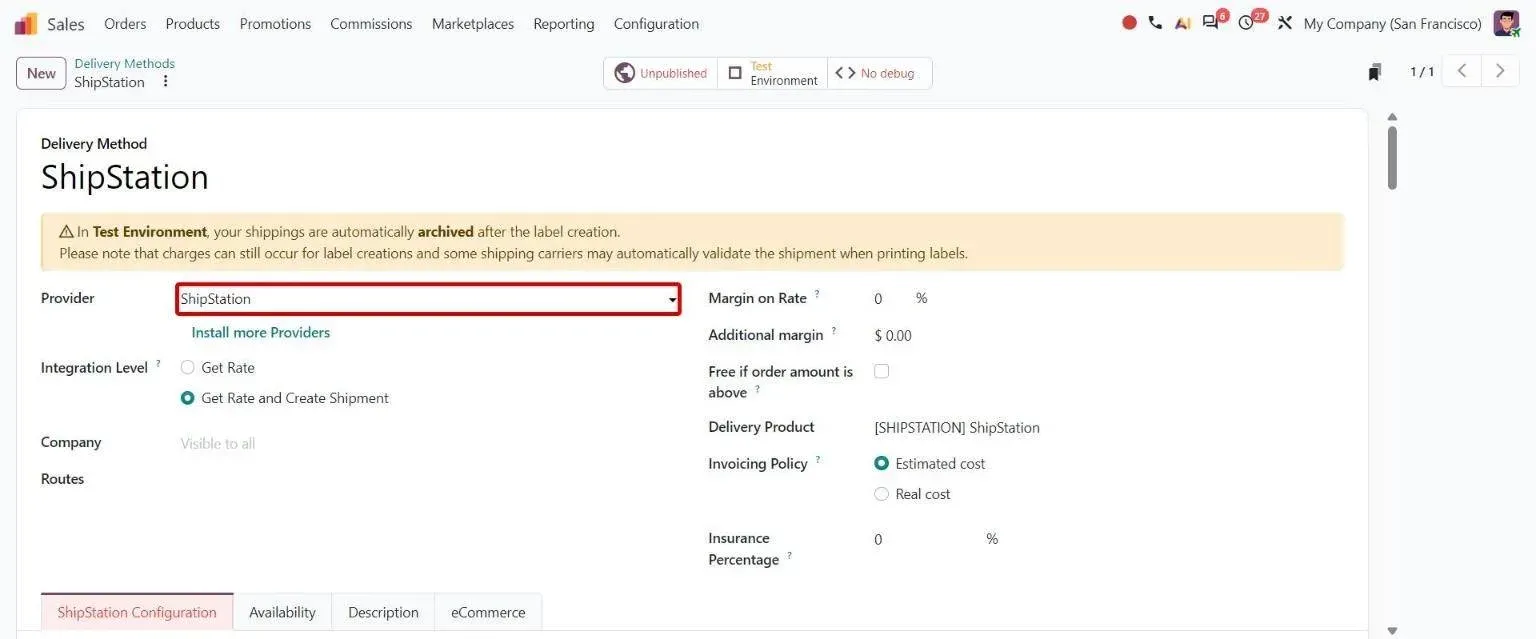Tick the Free if order amount checkbox
The image size is (1536, 639).
pyautogui.click(x=881, y=371)
